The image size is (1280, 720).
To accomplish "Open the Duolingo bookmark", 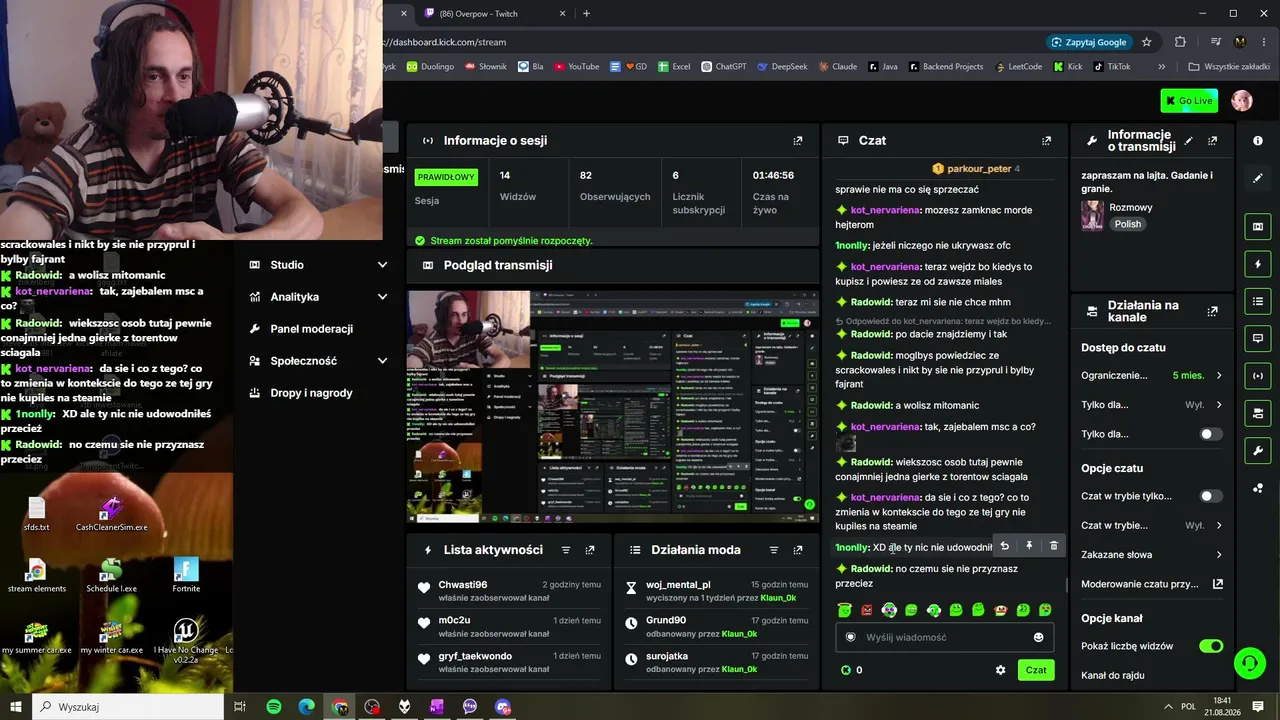I will 431,67.
